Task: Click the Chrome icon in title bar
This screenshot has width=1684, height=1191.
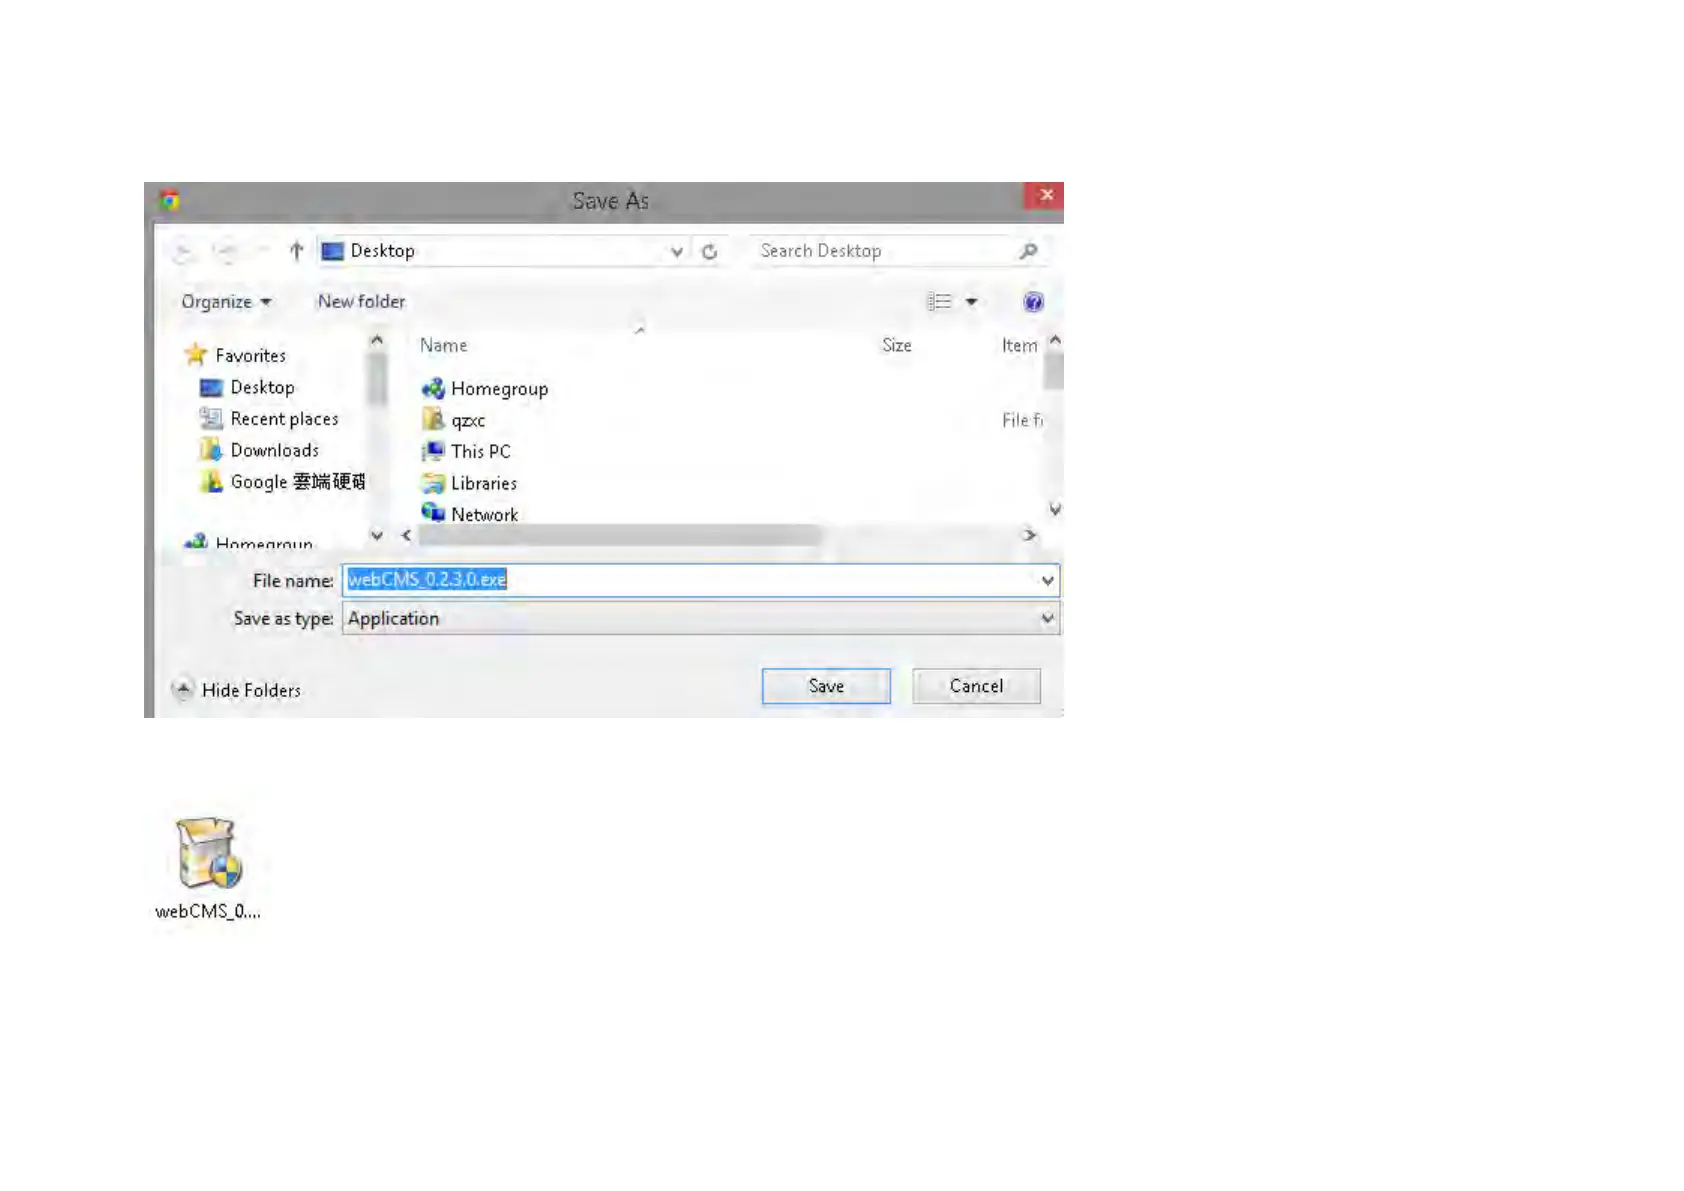Action: pos(170,201)
